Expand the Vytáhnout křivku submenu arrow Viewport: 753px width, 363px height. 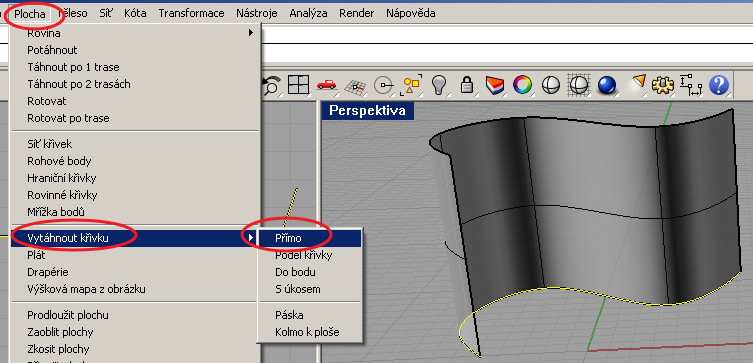250,237
